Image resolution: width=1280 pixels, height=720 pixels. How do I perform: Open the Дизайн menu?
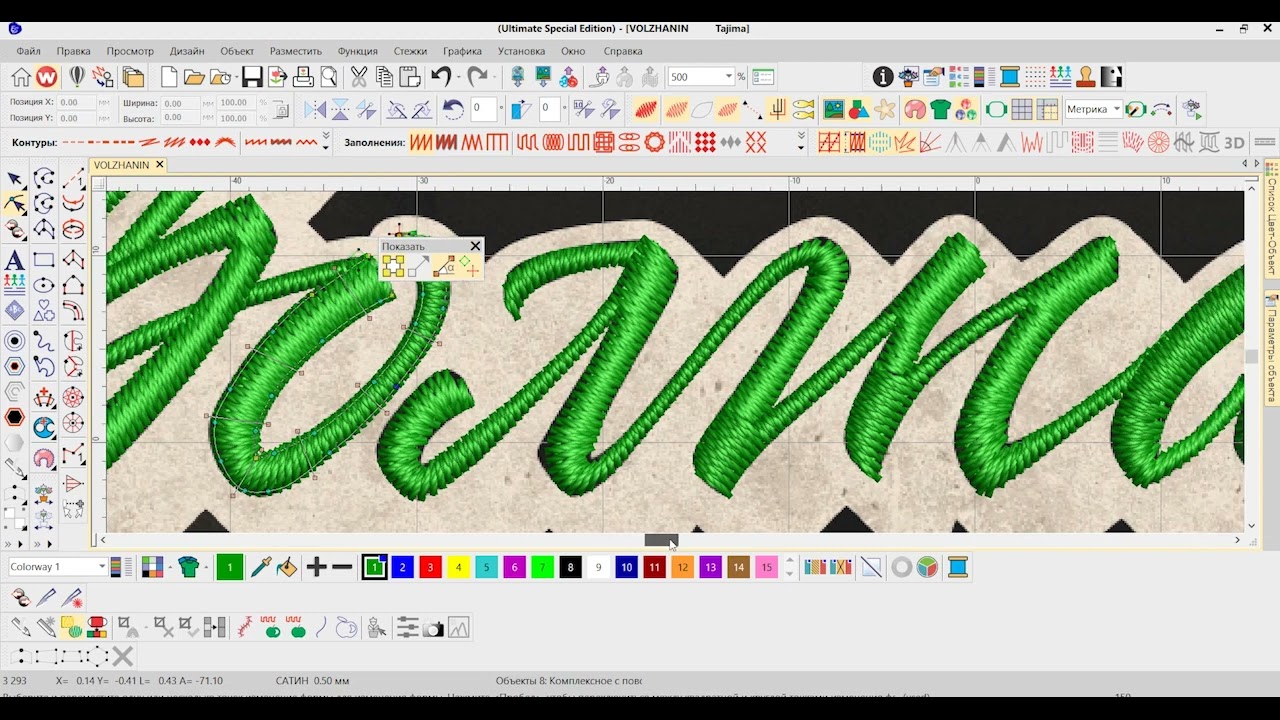[x=187, y=51]
